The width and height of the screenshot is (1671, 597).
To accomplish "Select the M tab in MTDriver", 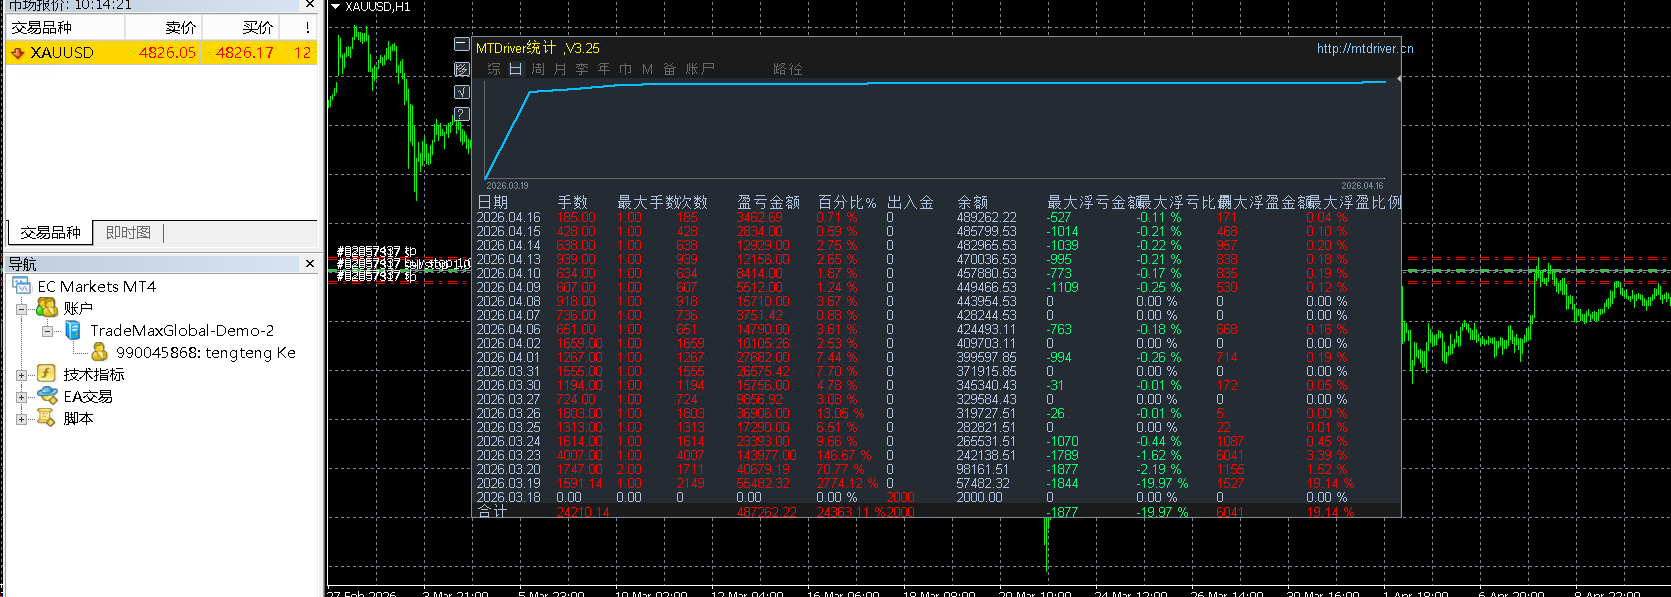I will (x=648, y=69).
